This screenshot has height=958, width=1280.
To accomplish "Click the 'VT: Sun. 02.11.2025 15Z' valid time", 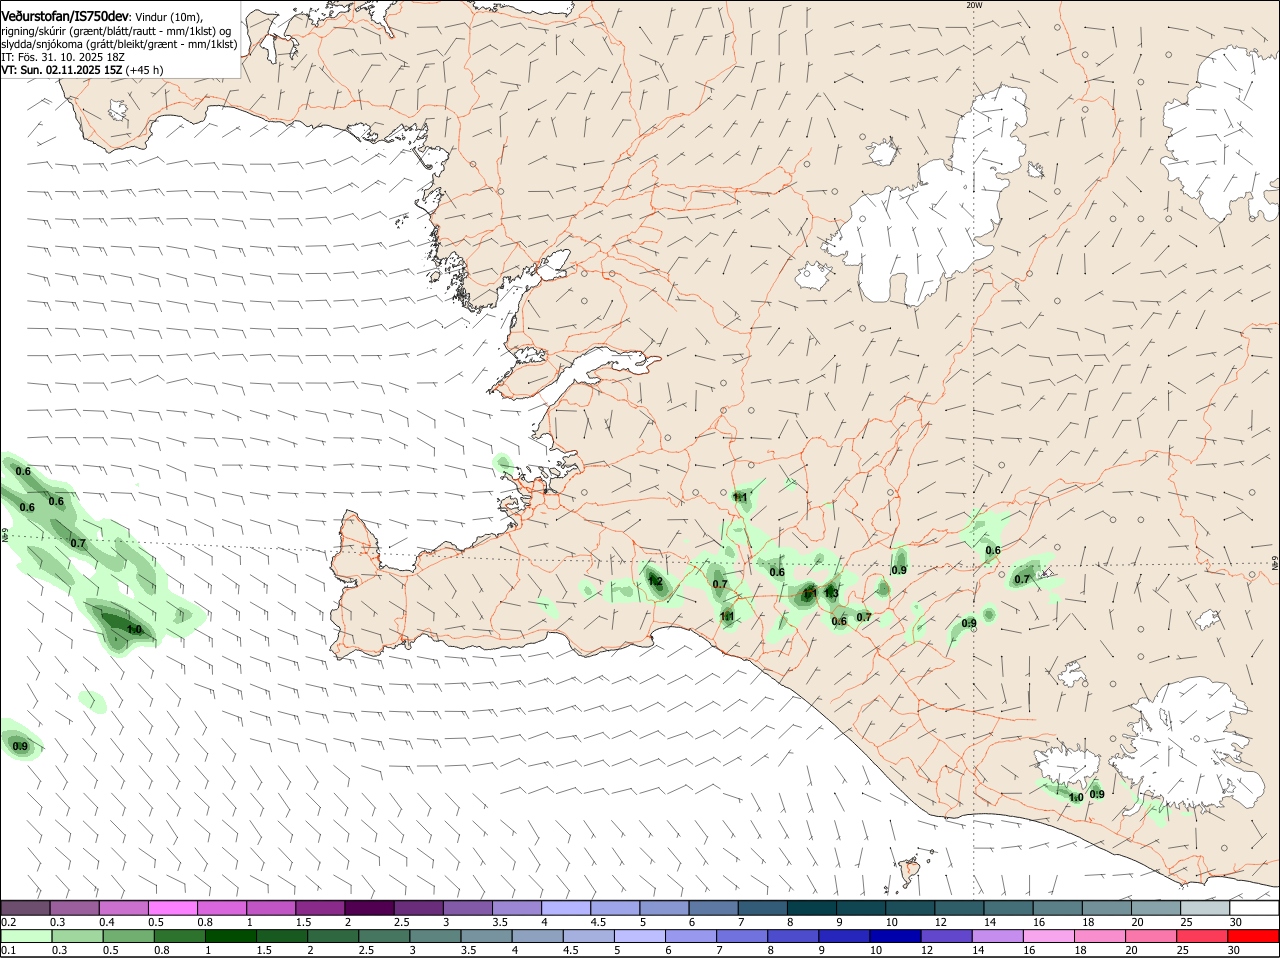I will (x=61, y=70).
